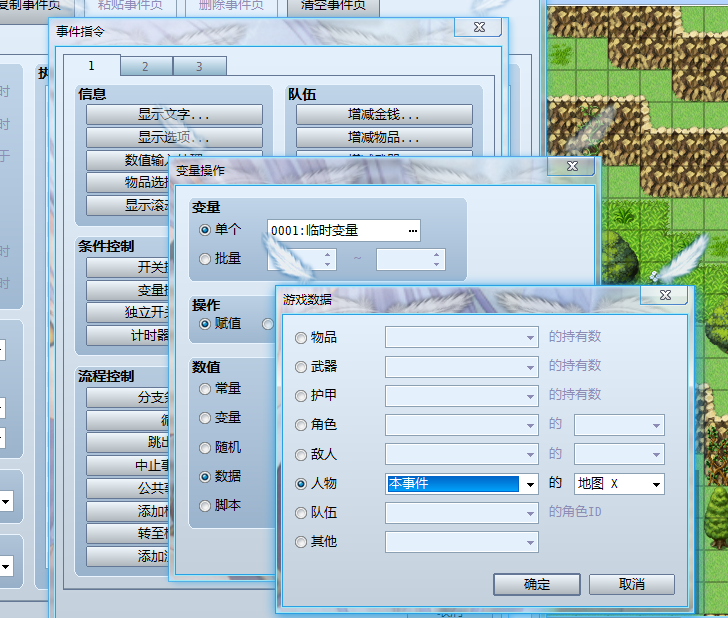Select the 人物 radio button
Image resolution: width=728 pixels, height=618 pixels.
pos(301,484)
